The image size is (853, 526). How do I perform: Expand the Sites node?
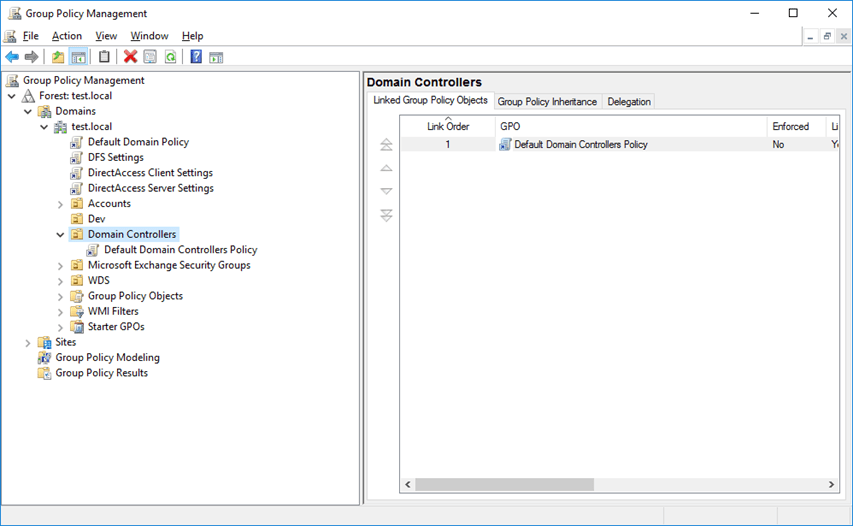pyautogui.click(x=28, y=343)
